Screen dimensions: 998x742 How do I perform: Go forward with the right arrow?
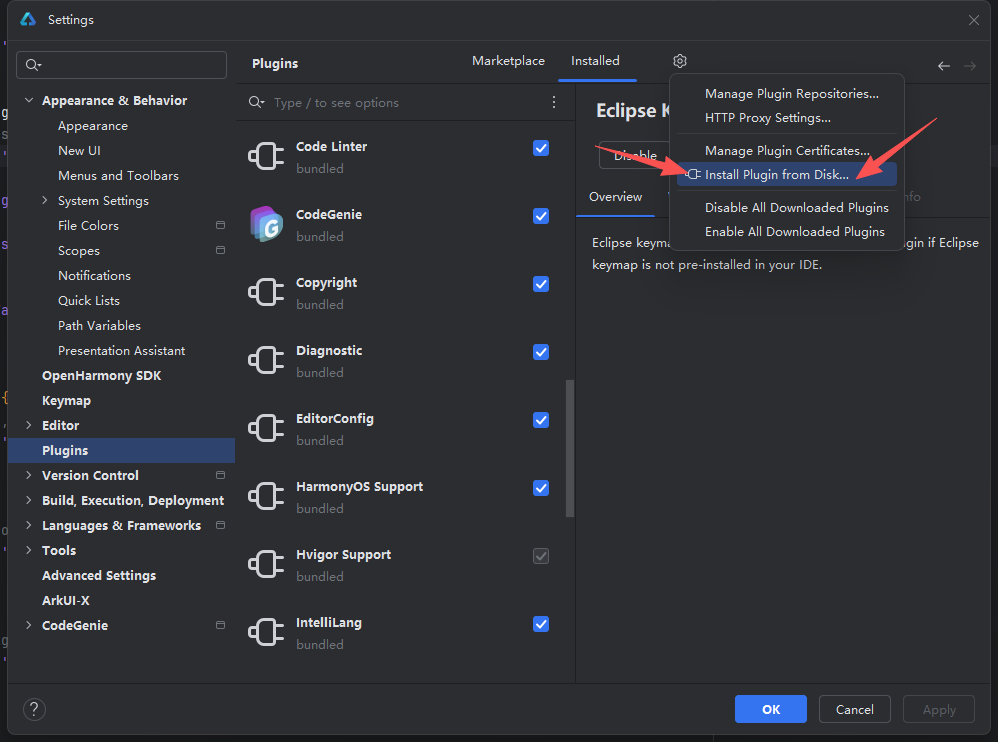point(969,66)
